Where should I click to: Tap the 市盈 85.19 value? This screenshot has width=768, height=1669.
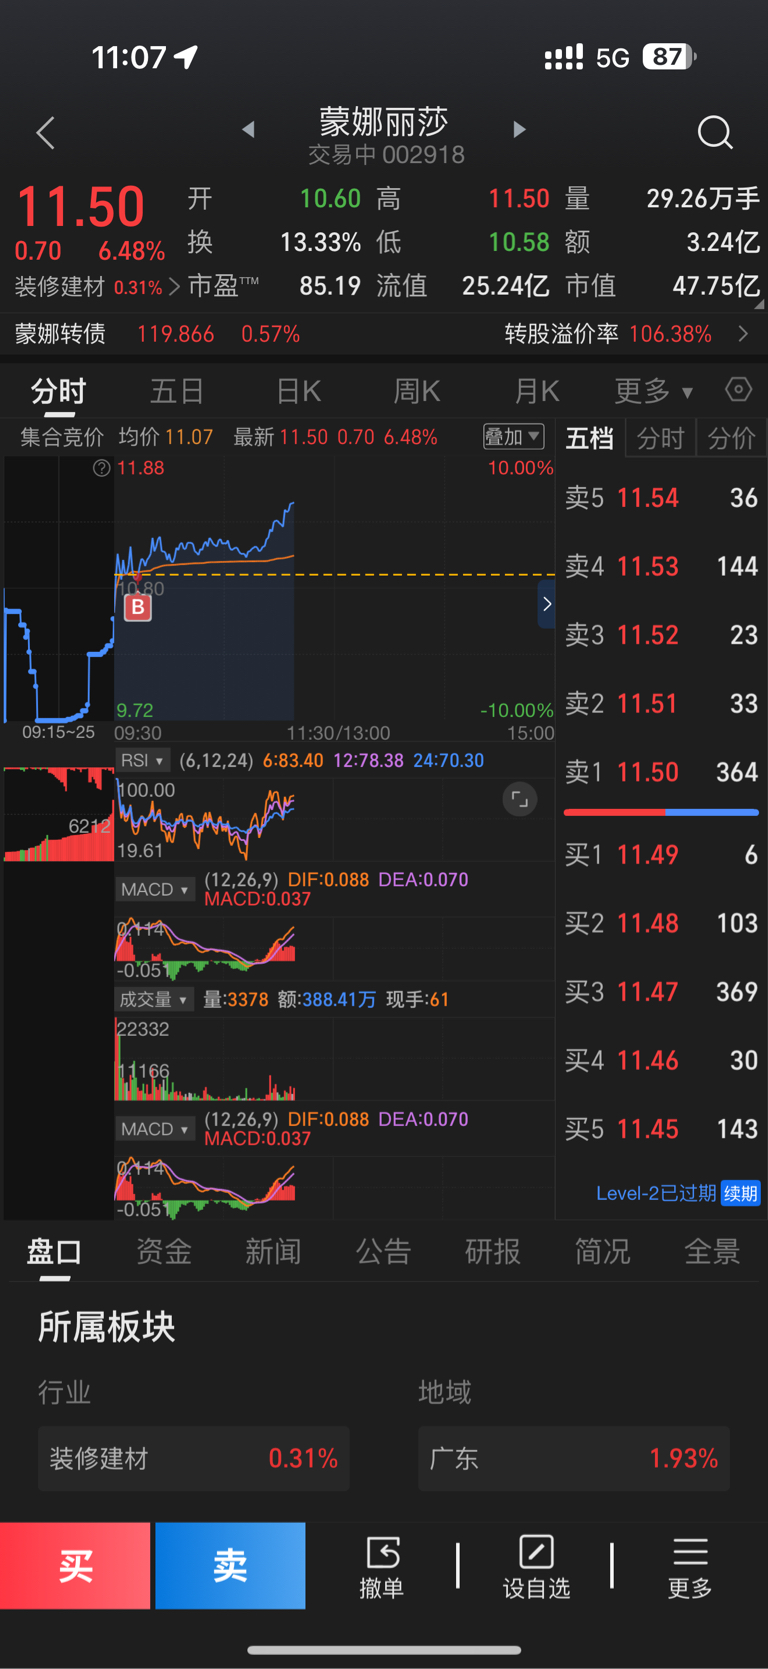click(x=330, y=286)
